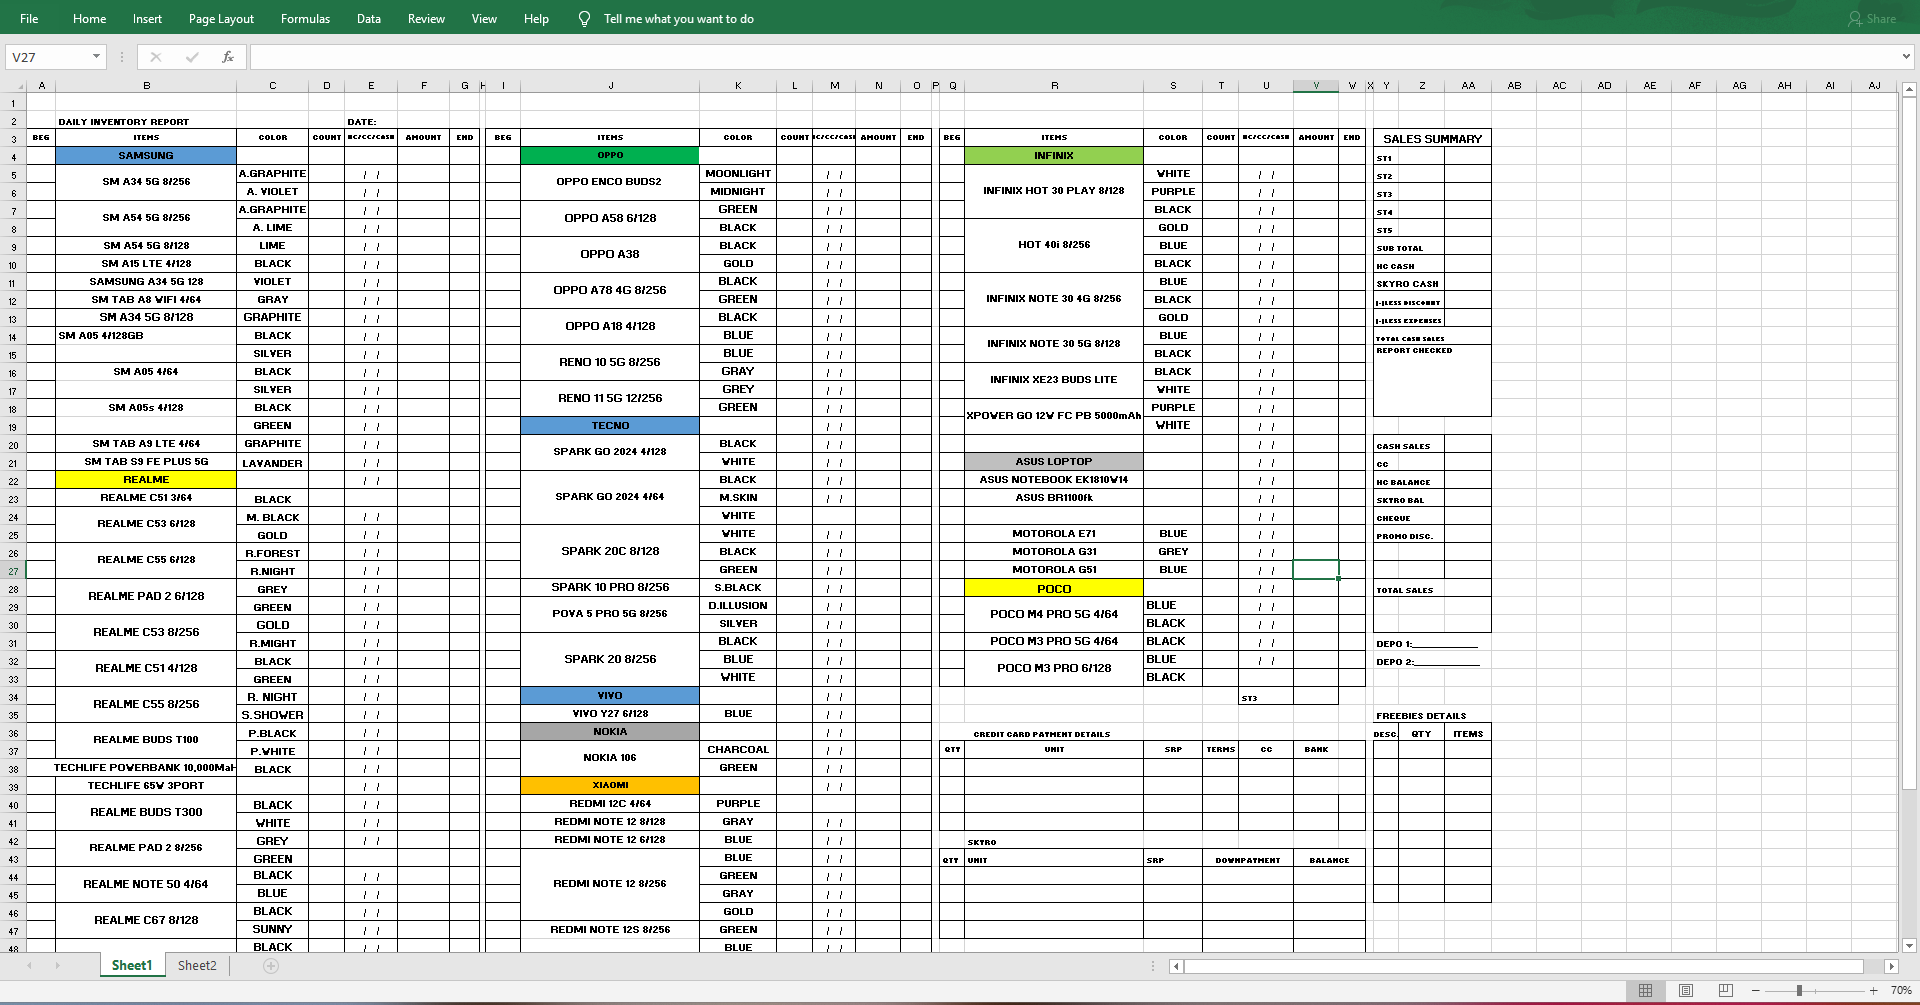
Task: Click the Tell me what you want box
Action: pyautogui.click(x=679, y=19)
